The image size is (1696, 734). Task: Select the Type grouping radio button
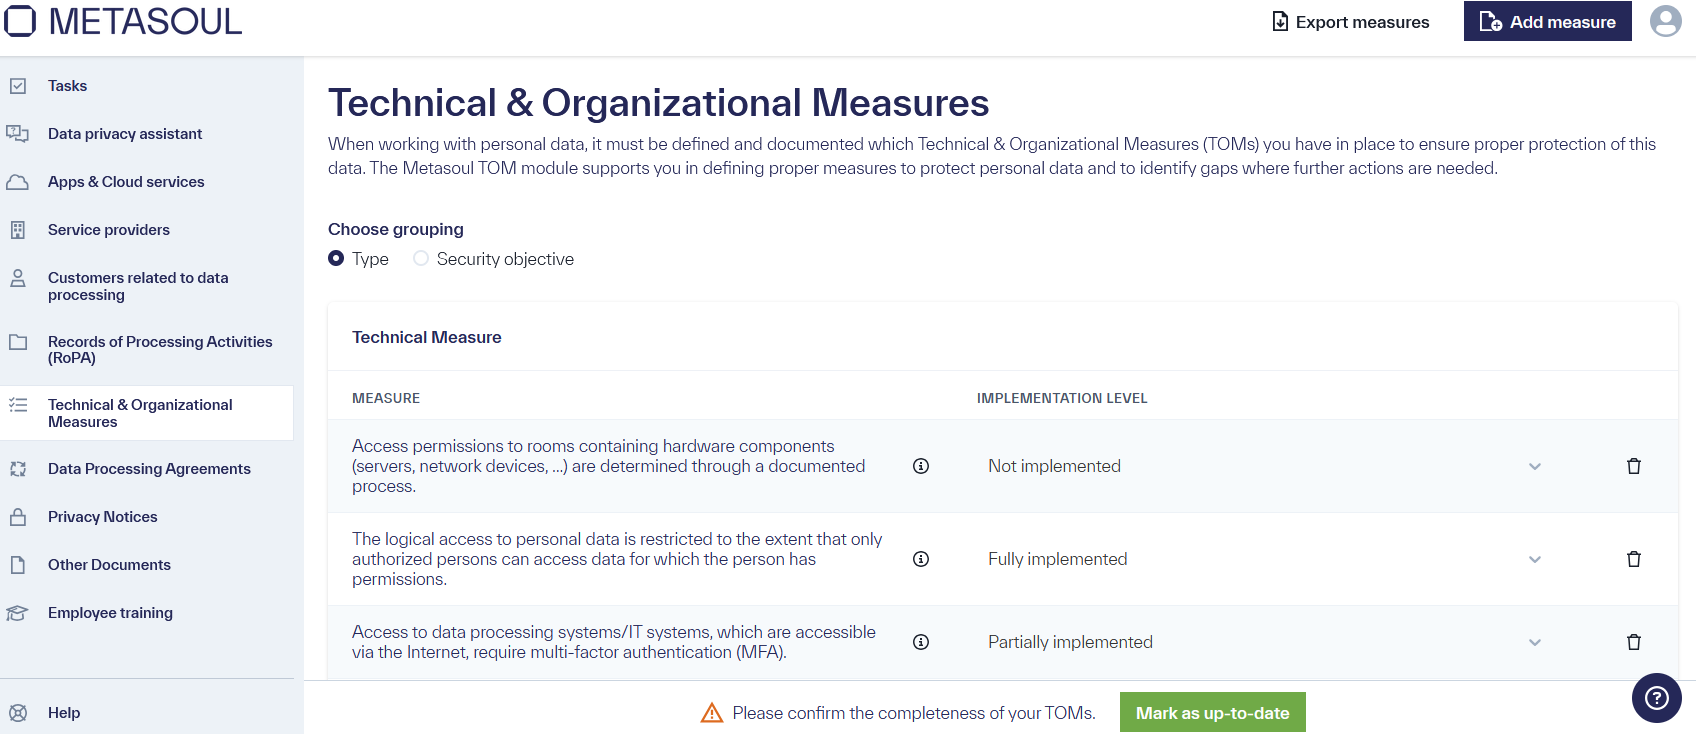click(336, 258)
